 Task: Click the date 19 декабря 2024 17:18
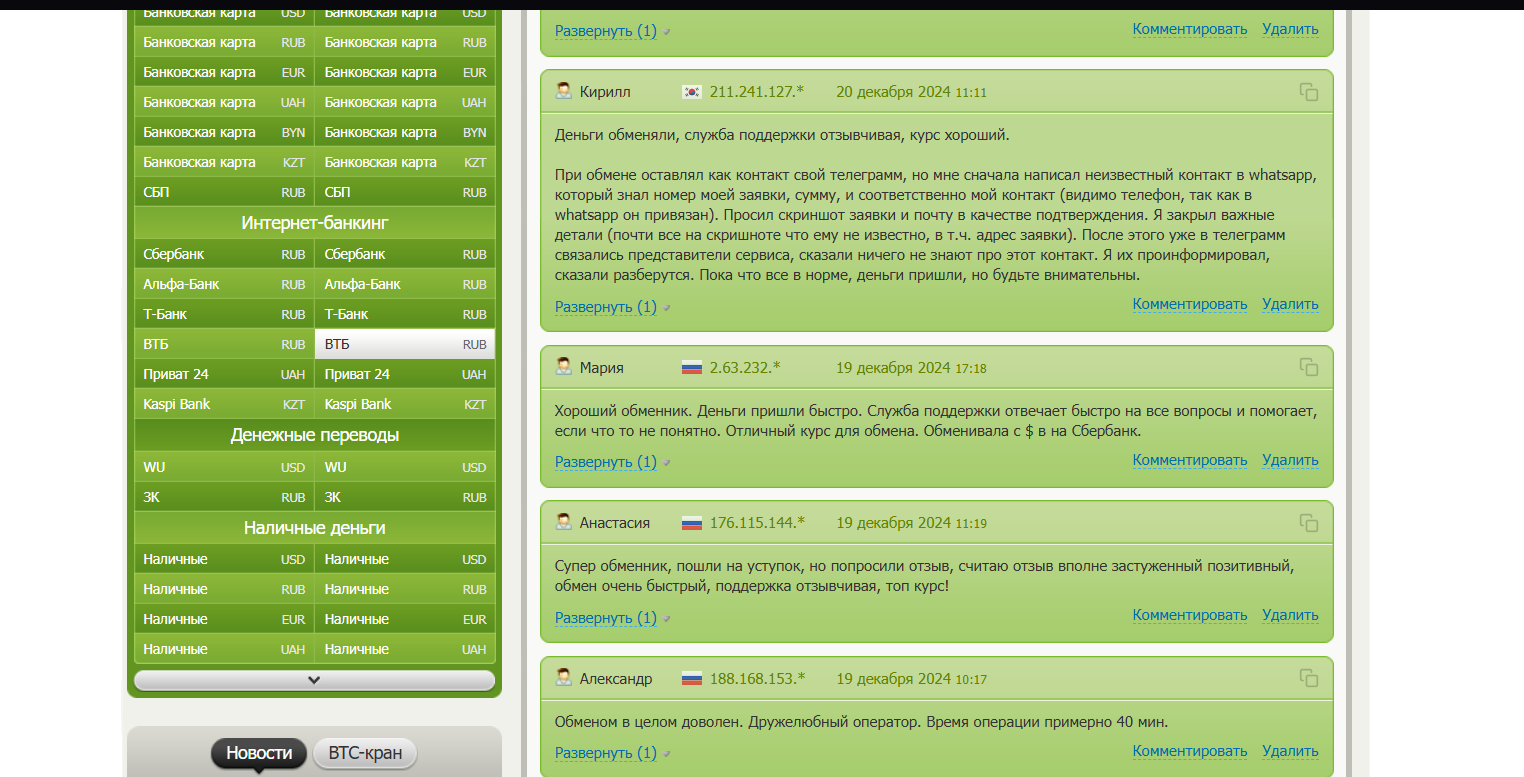911,368
